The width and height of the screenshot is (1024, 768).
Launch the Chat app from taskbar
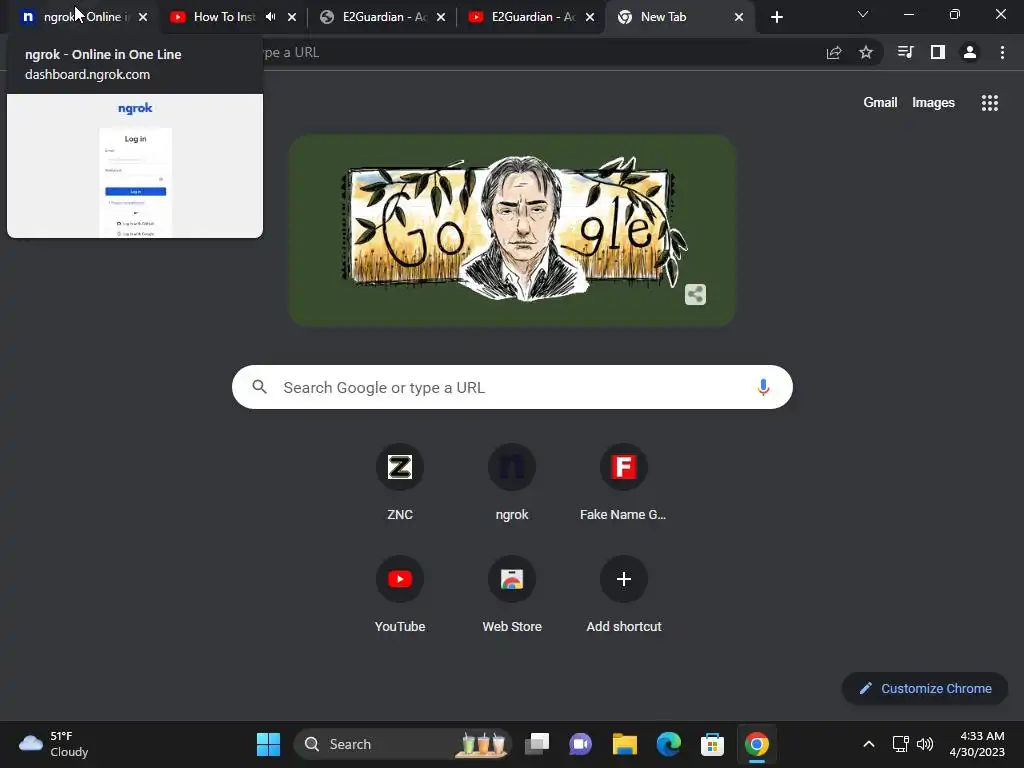click(x=581, y=744)
